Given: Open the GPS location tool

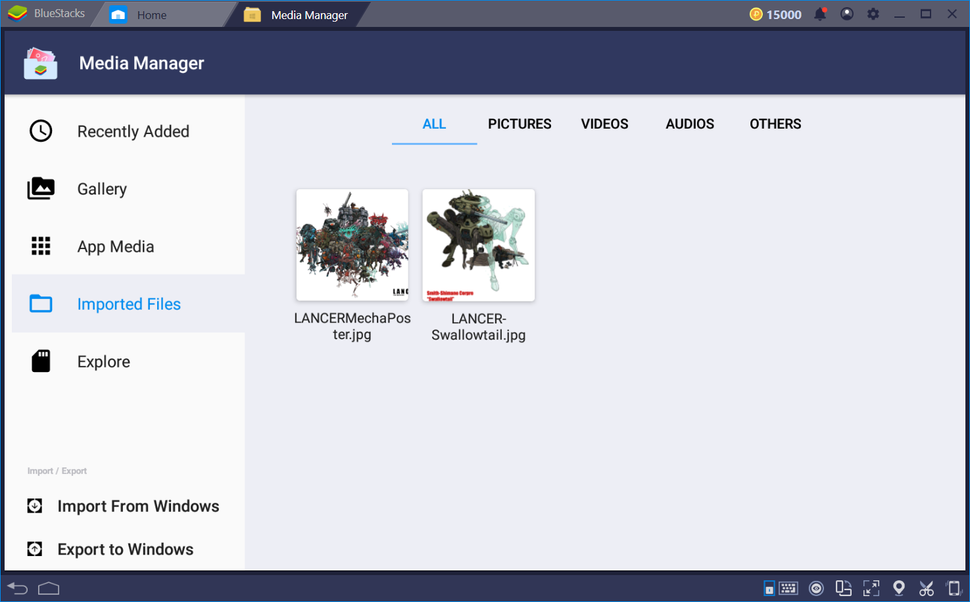Looking at the screenshot, I should coord(898,588).
